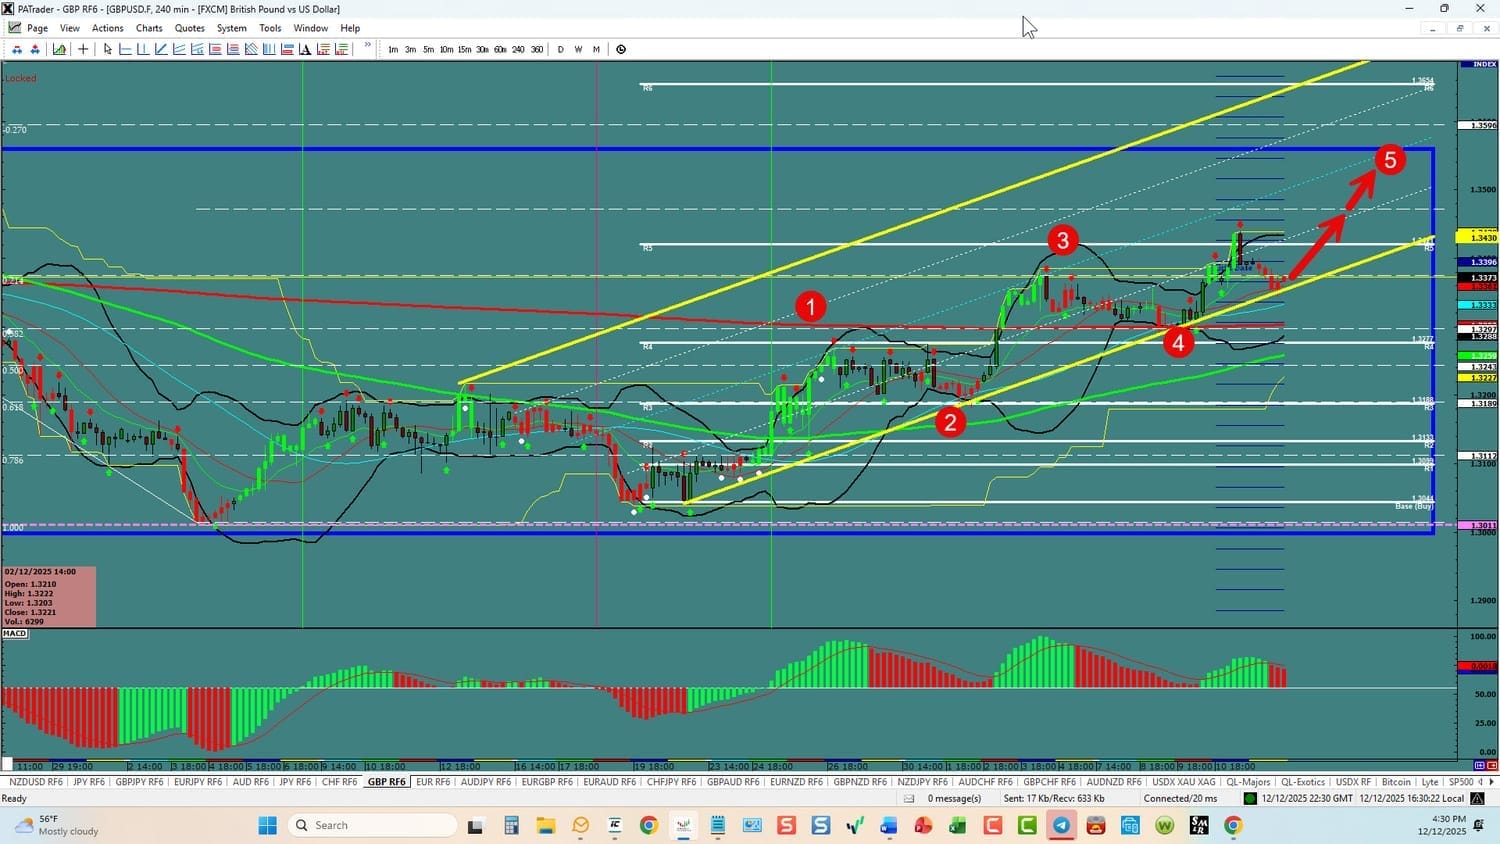Toggle the Daily (D) timeframe

(560, 49)
